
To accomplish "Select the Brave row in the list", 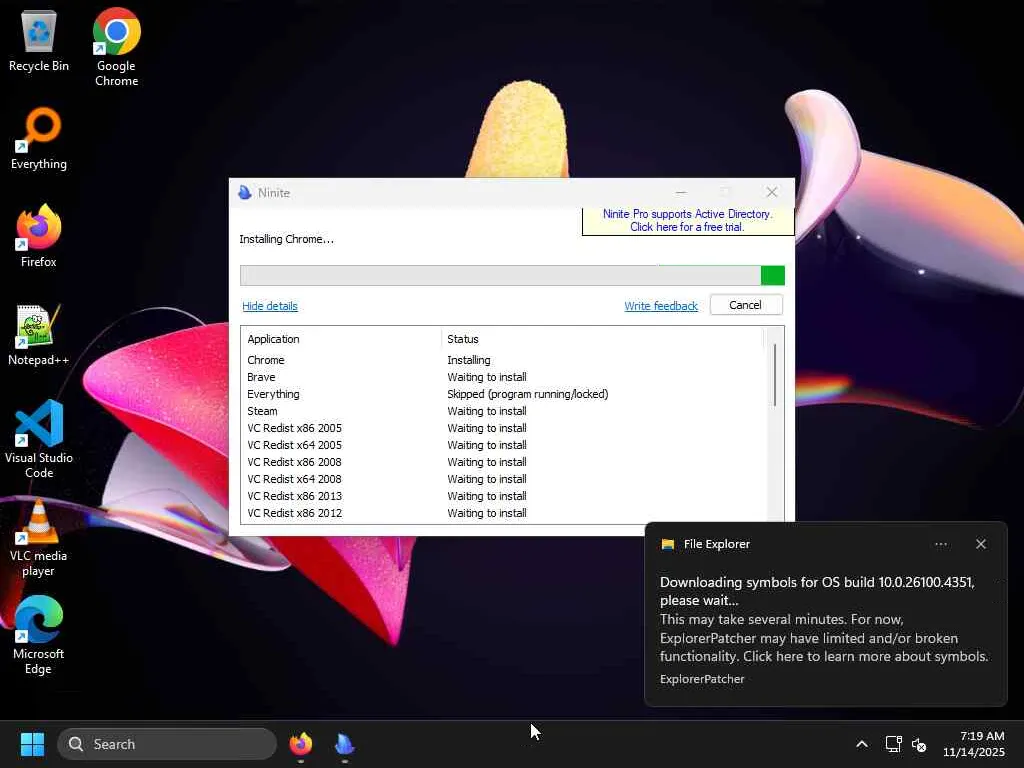I will (503, 377).
